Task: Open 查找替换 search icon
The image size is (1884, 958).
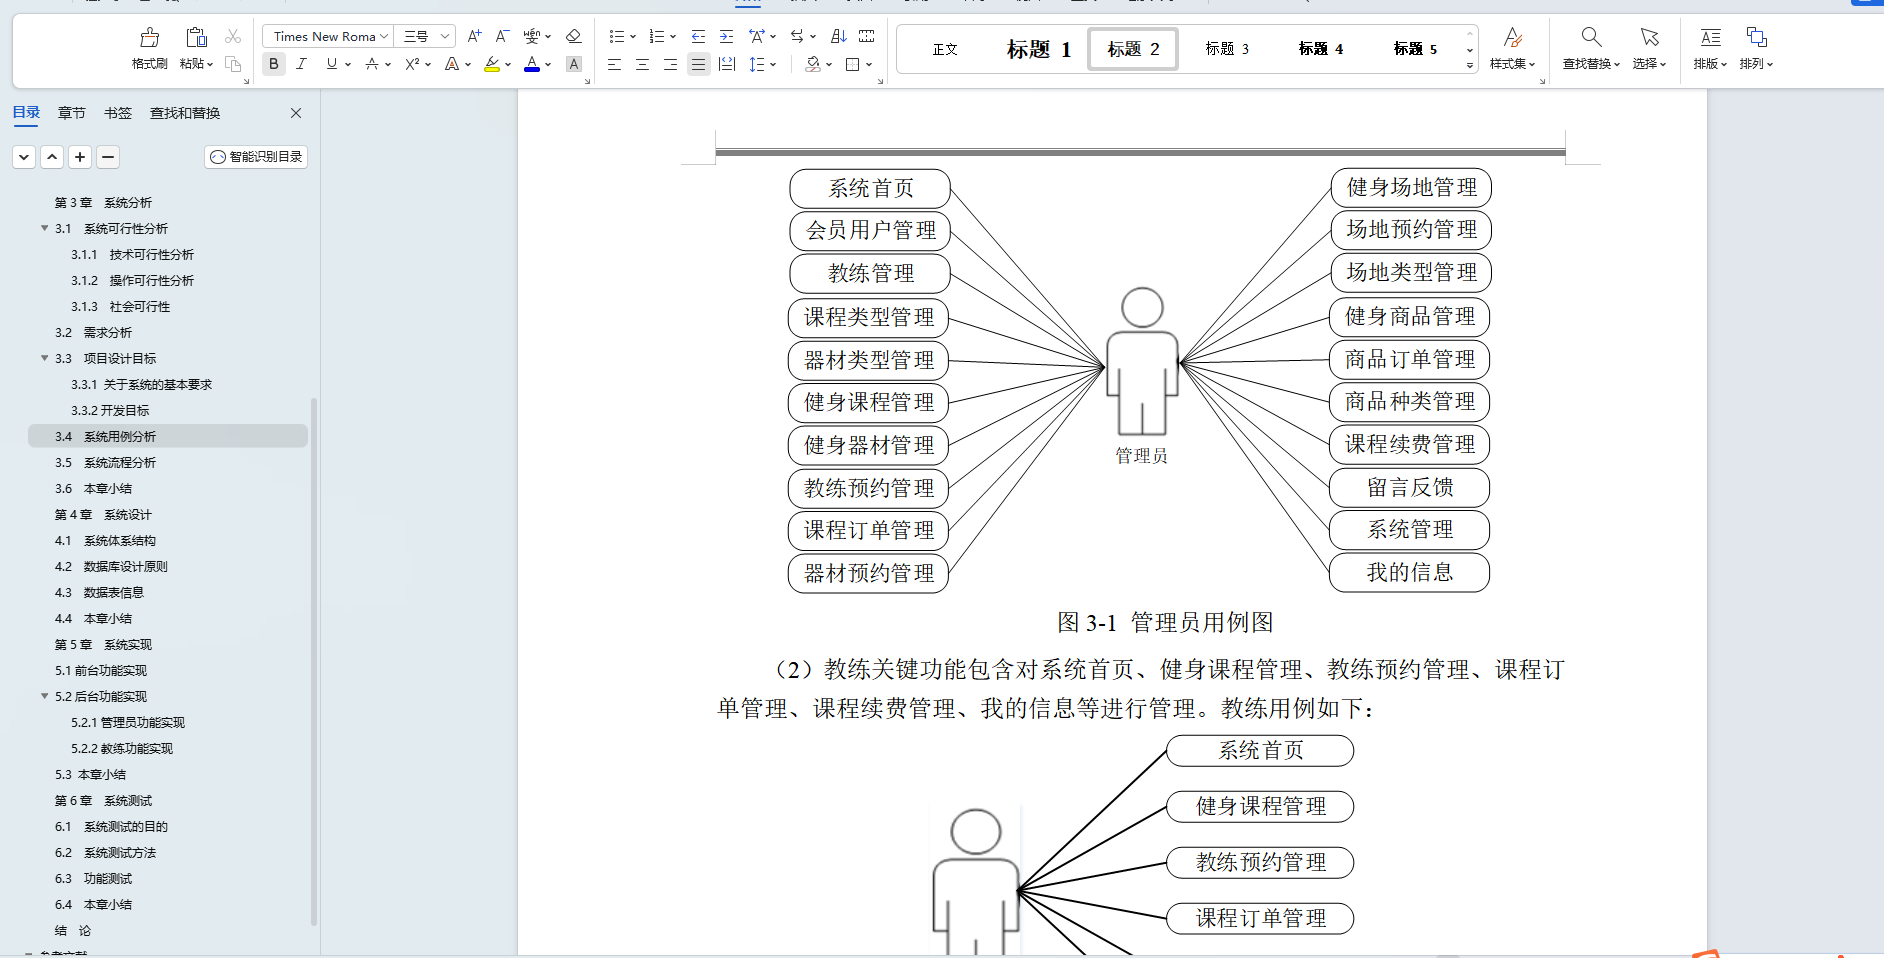Action: coord(1591,37)
